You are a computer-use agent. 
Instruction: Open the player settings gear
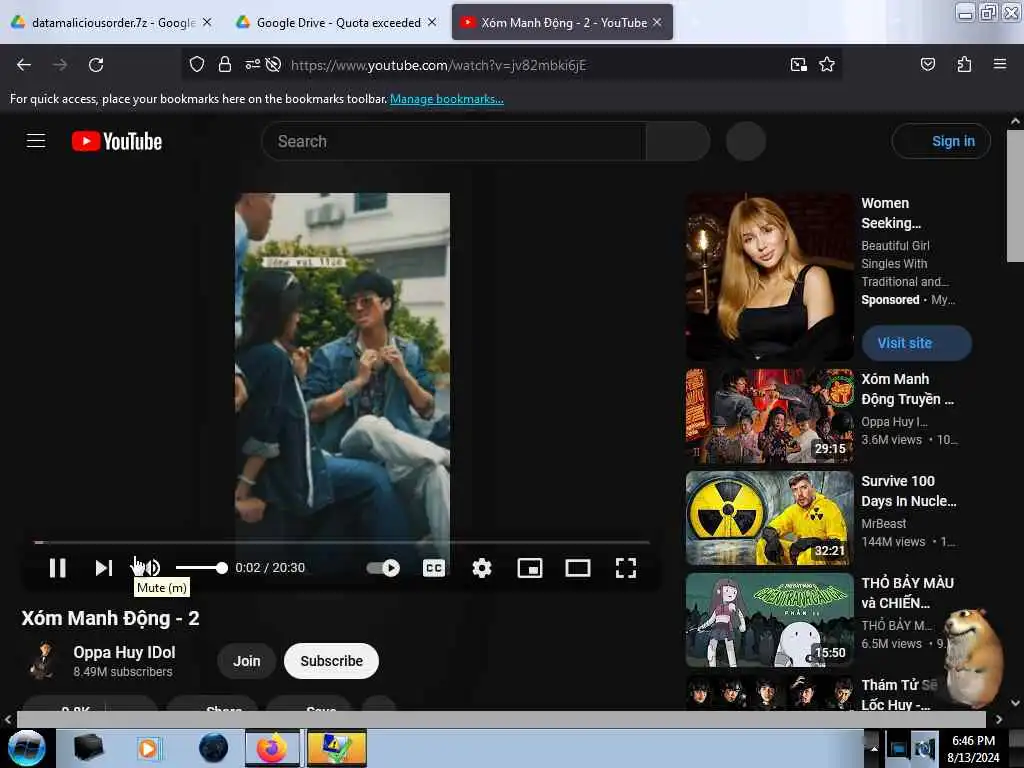coord(482,568)
